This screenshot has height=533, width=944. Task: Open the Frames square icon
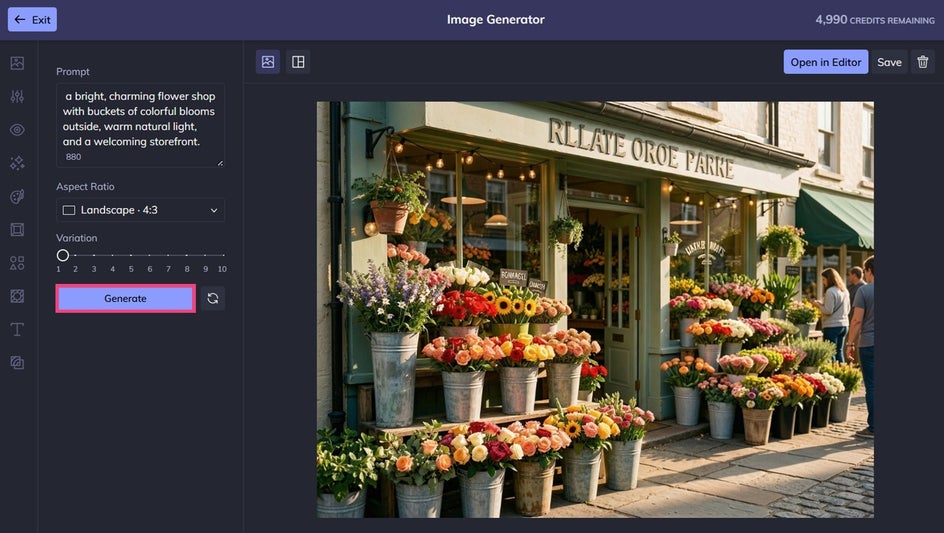point(17,229)
